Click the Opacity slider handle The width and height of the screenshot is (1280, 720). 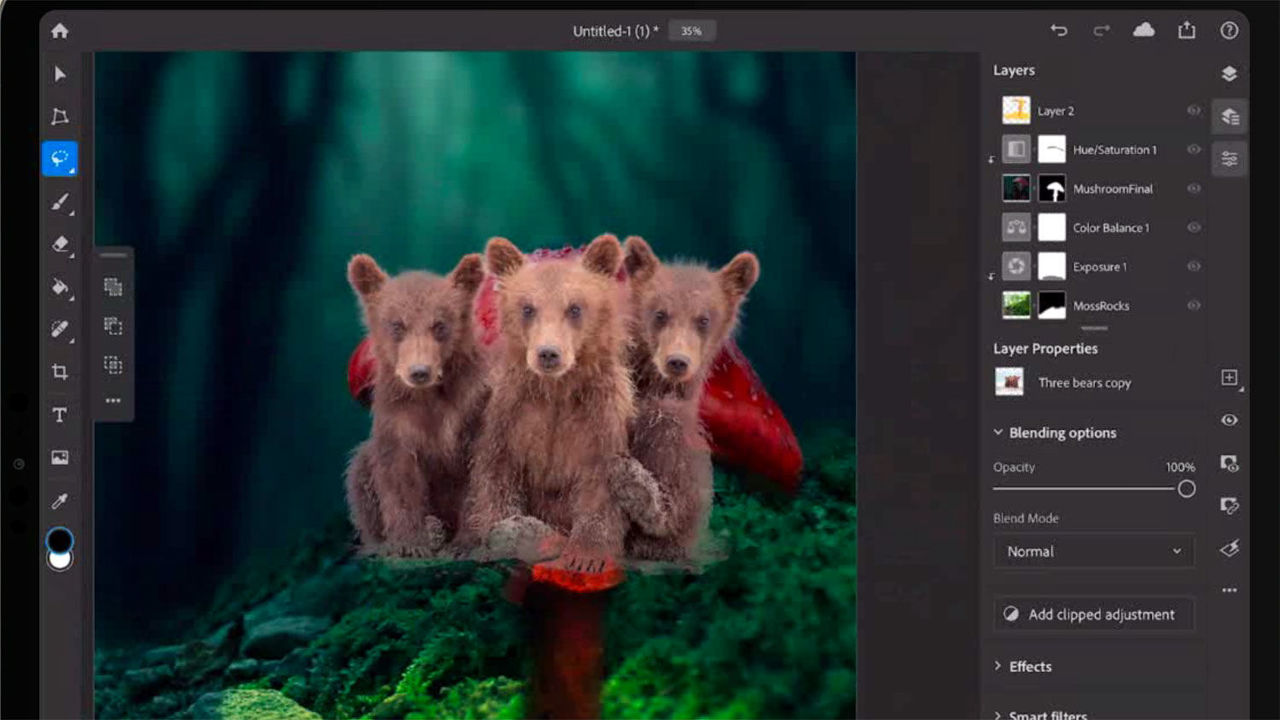(x=1186, y=489)
